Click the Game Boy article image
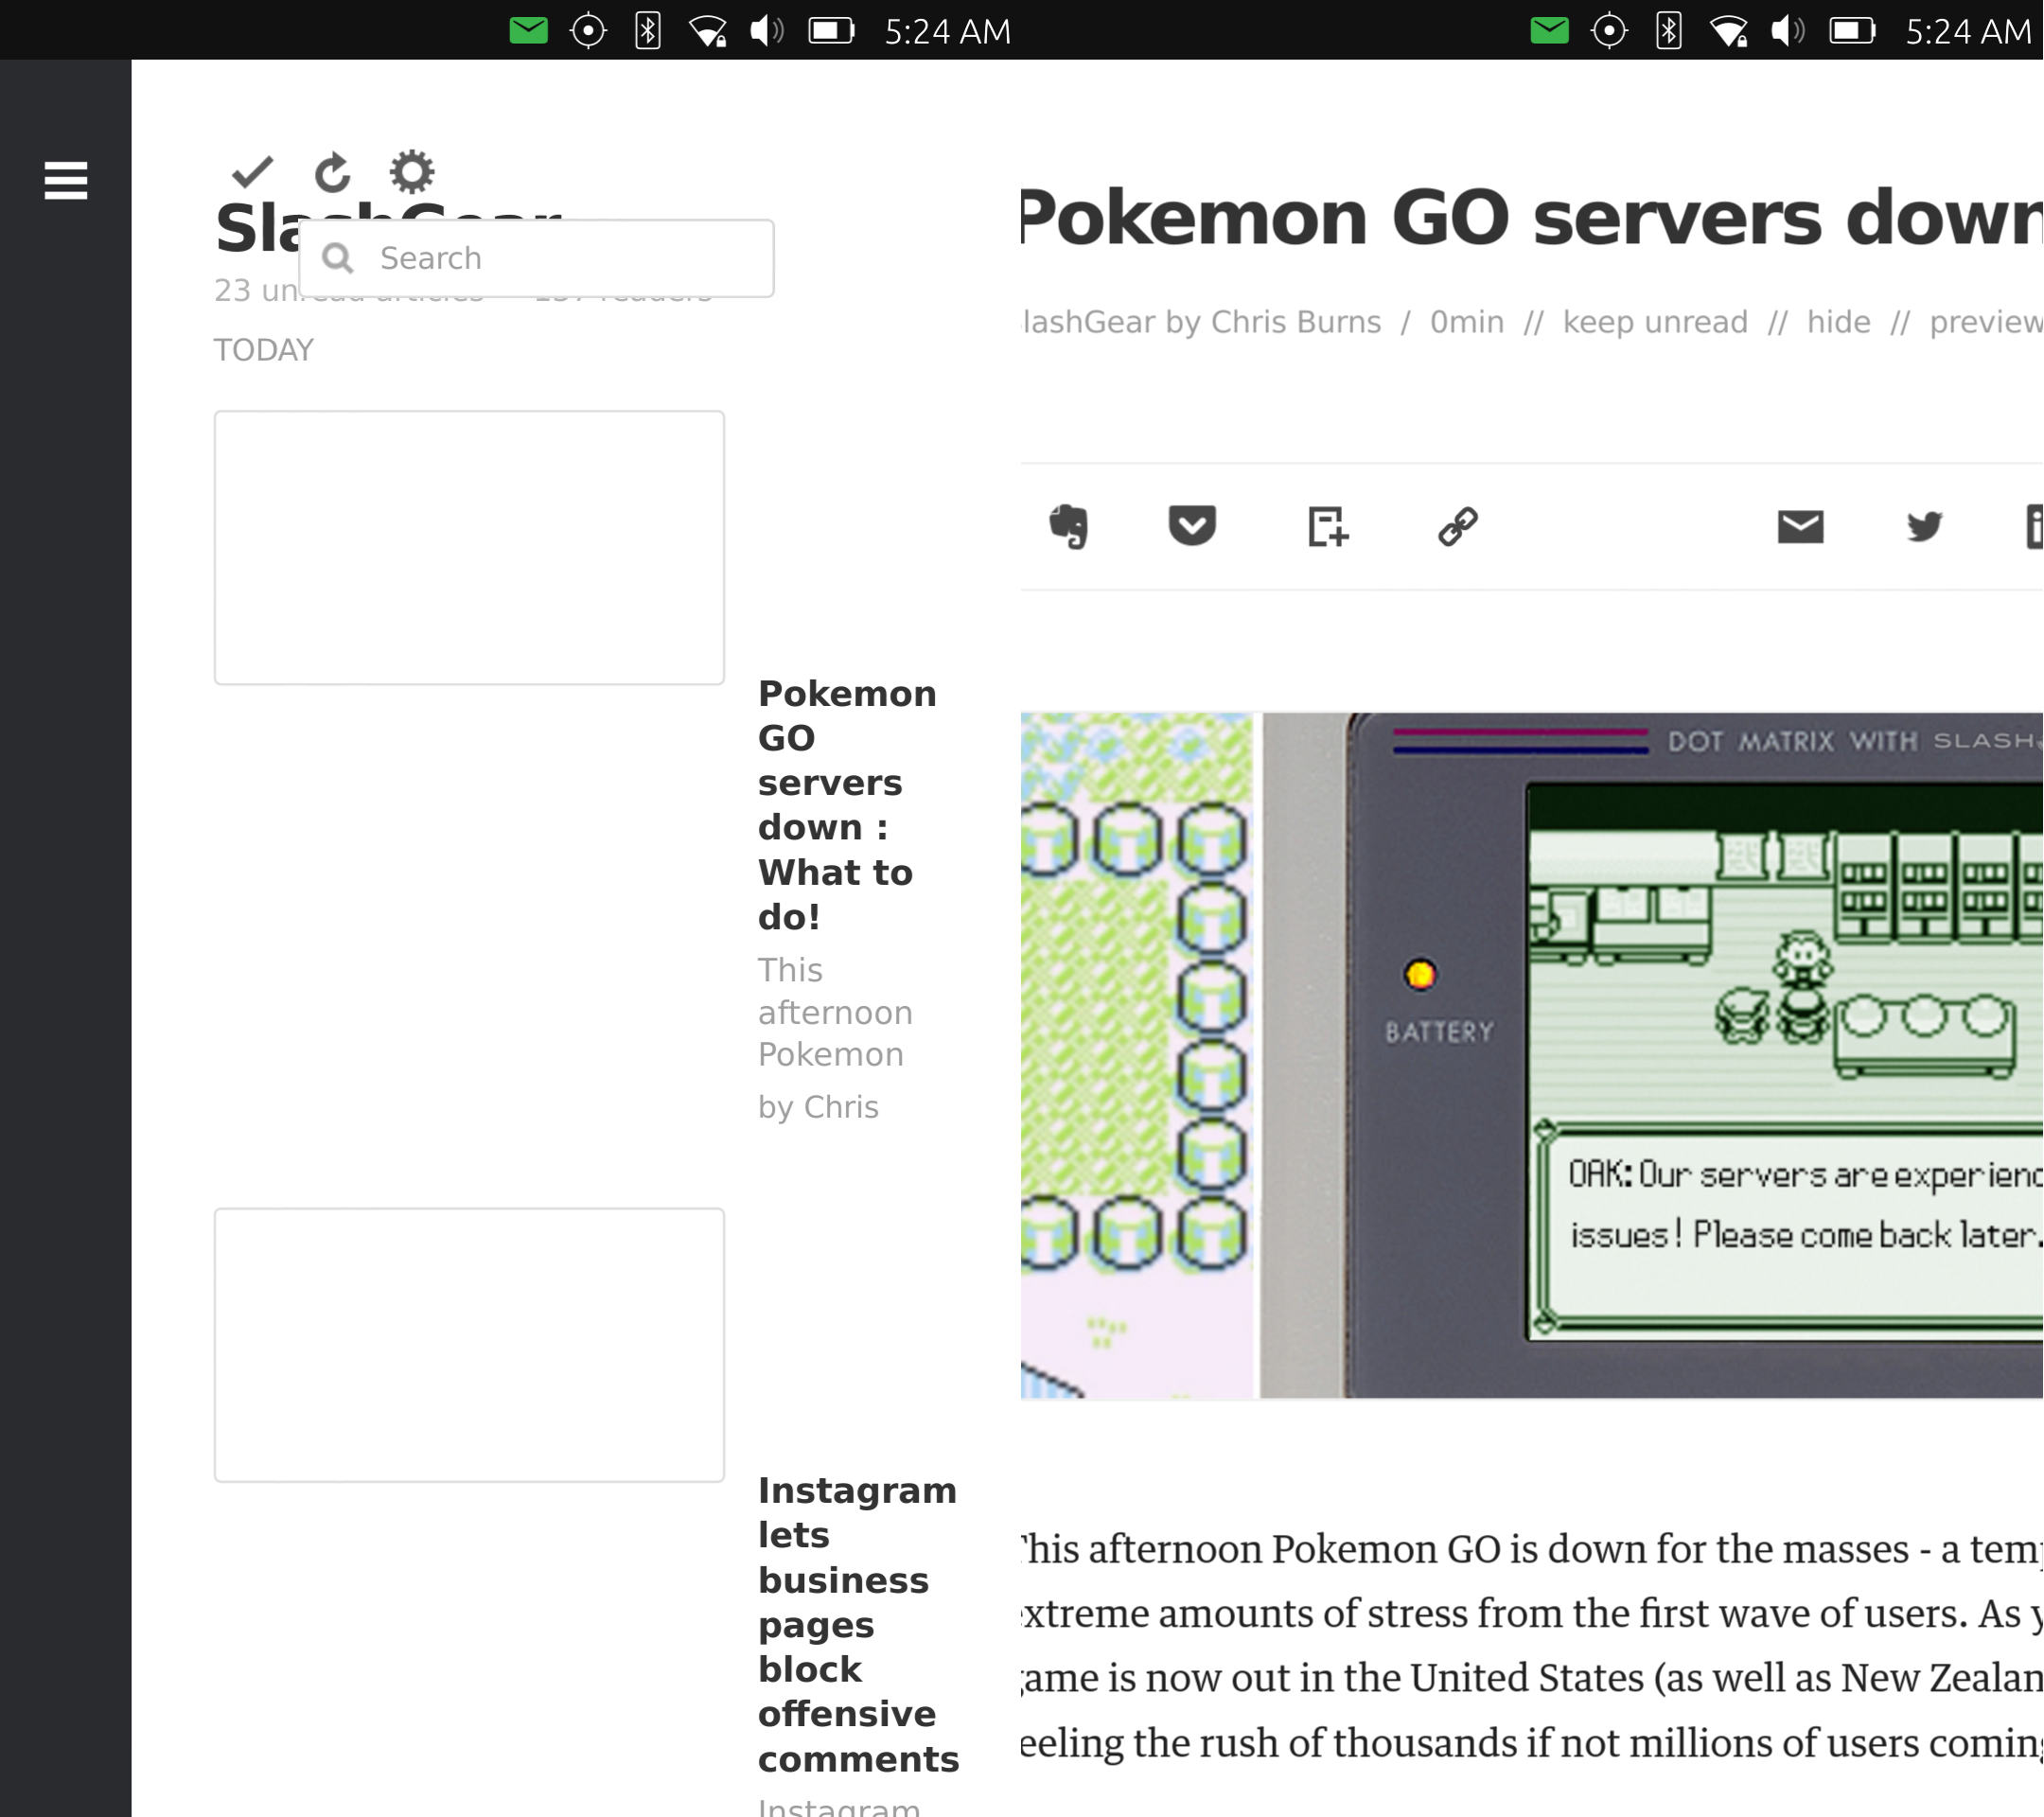This screenshot has width=2044, height=1817. 1532,1056
